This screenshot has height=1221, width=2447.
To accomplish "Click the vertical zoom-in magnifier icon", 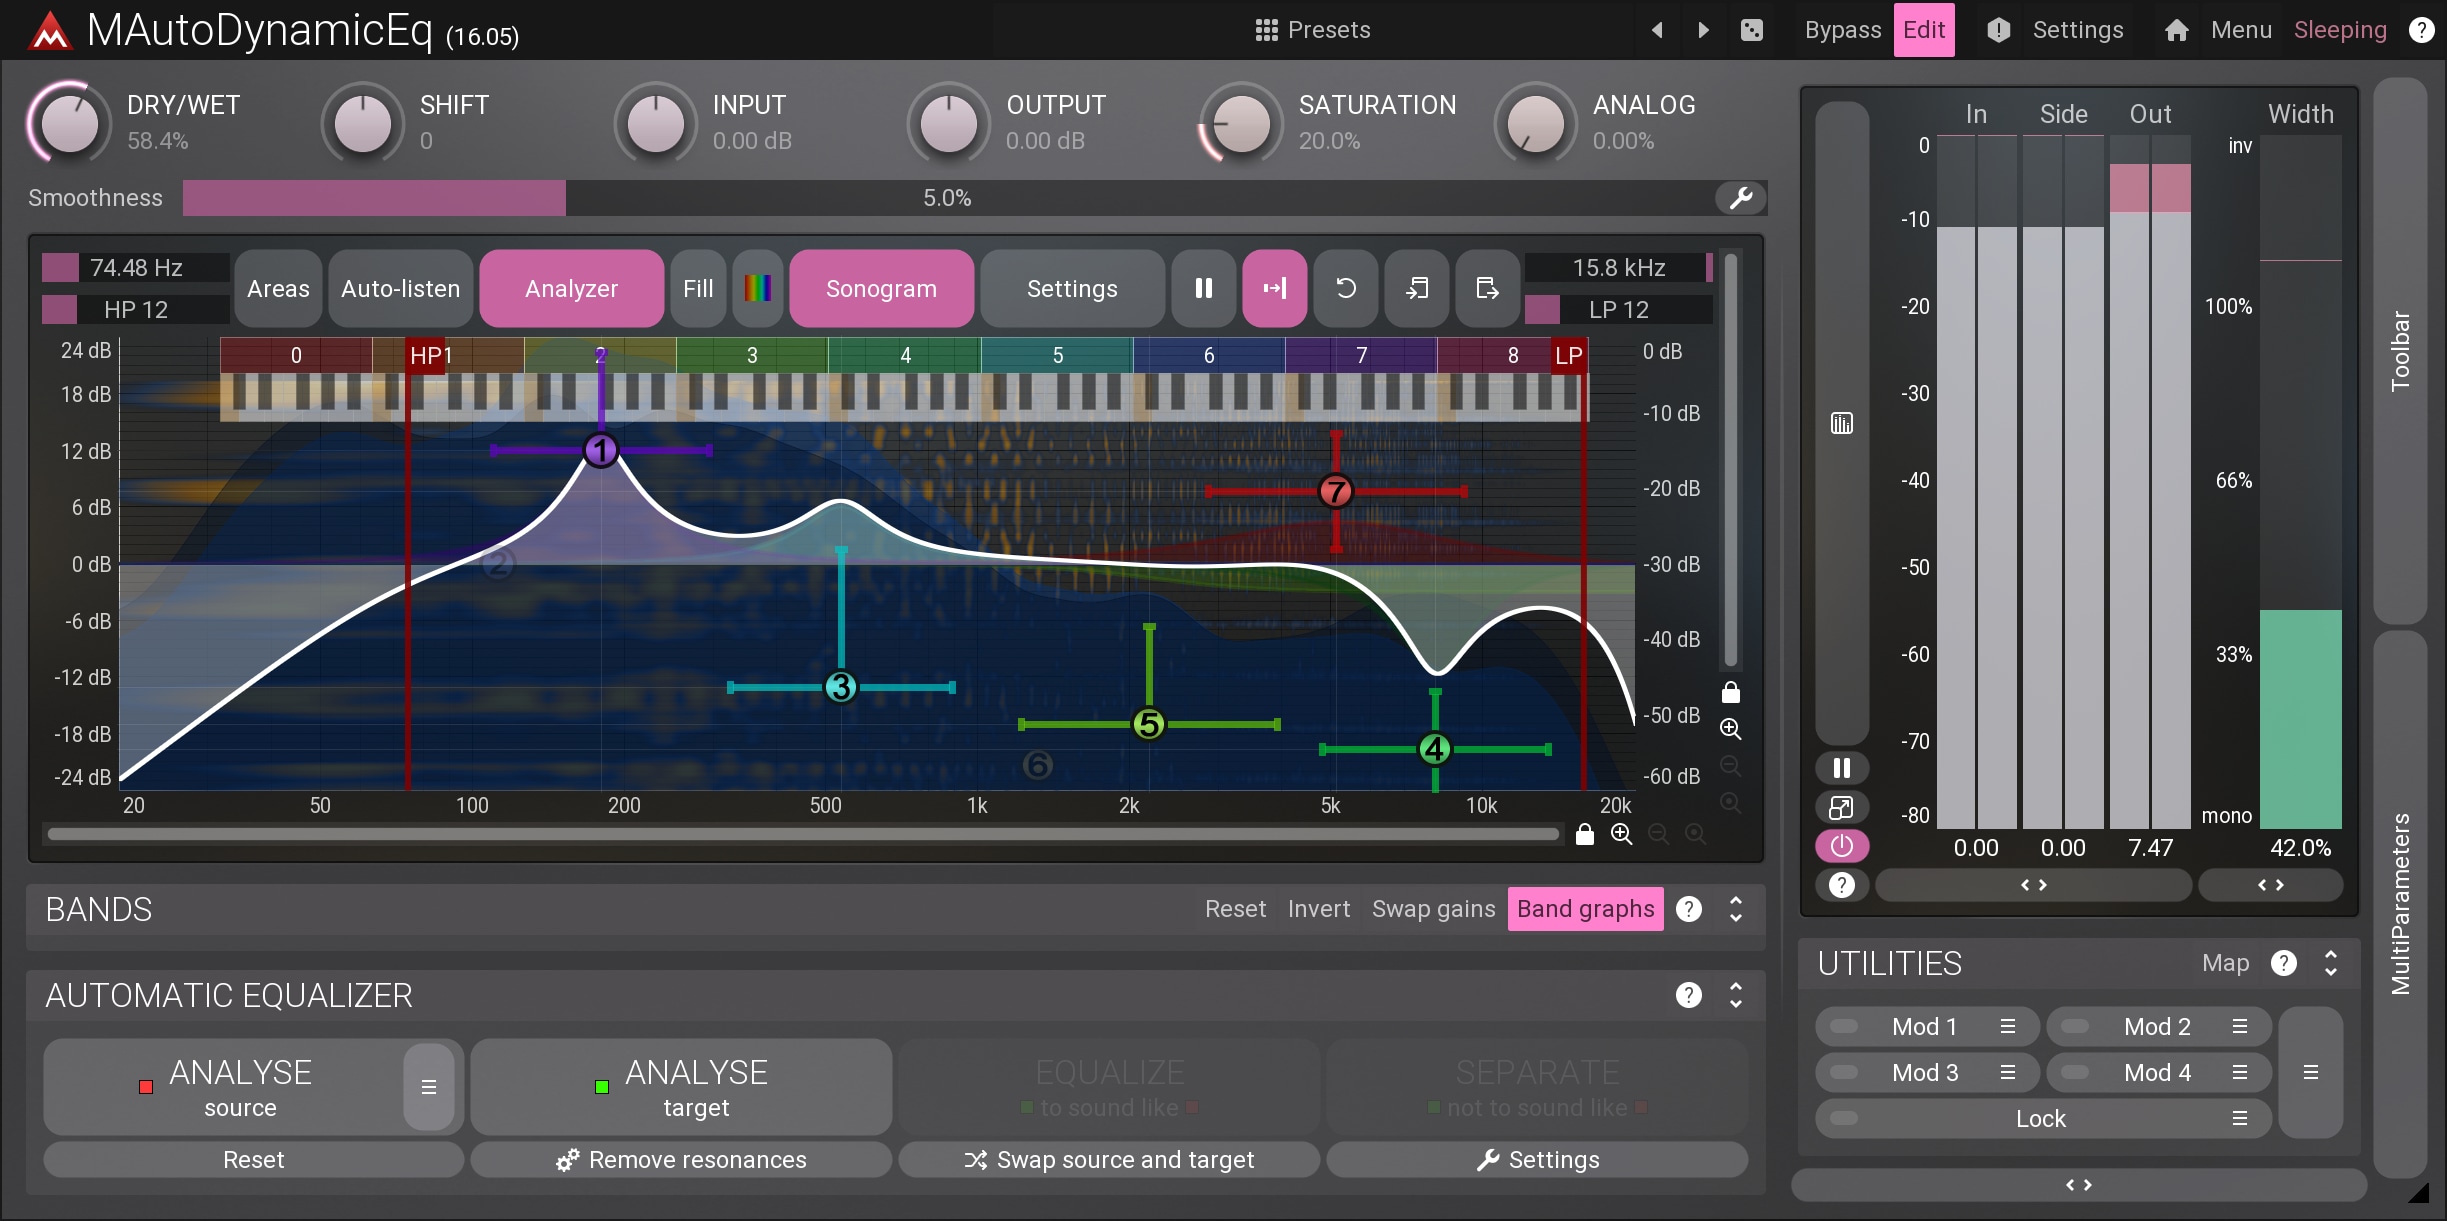I will [1731, 729].
